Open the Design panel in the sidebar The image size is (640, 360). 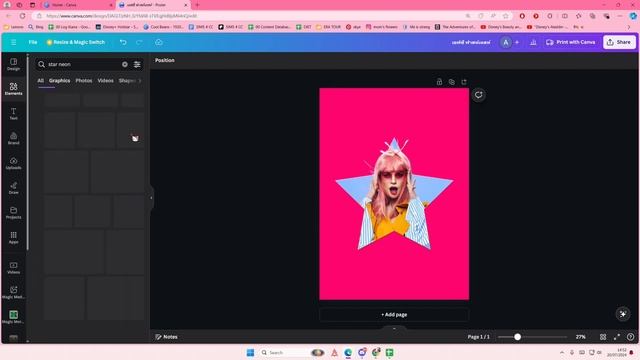(x=13, y=64)
